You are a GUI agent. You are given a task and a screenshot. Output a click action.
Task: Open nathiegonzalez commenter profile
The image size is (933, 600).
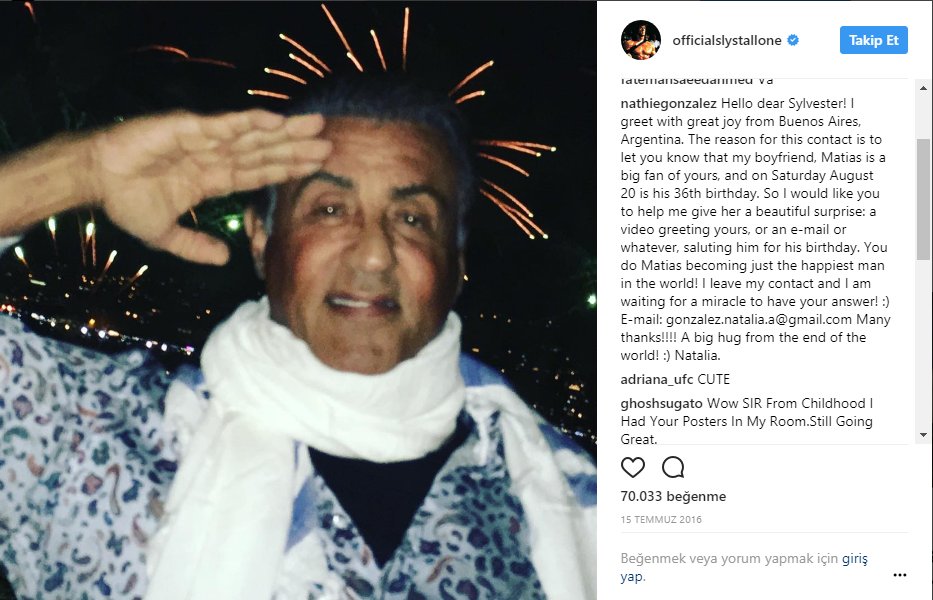click(668, 104)
